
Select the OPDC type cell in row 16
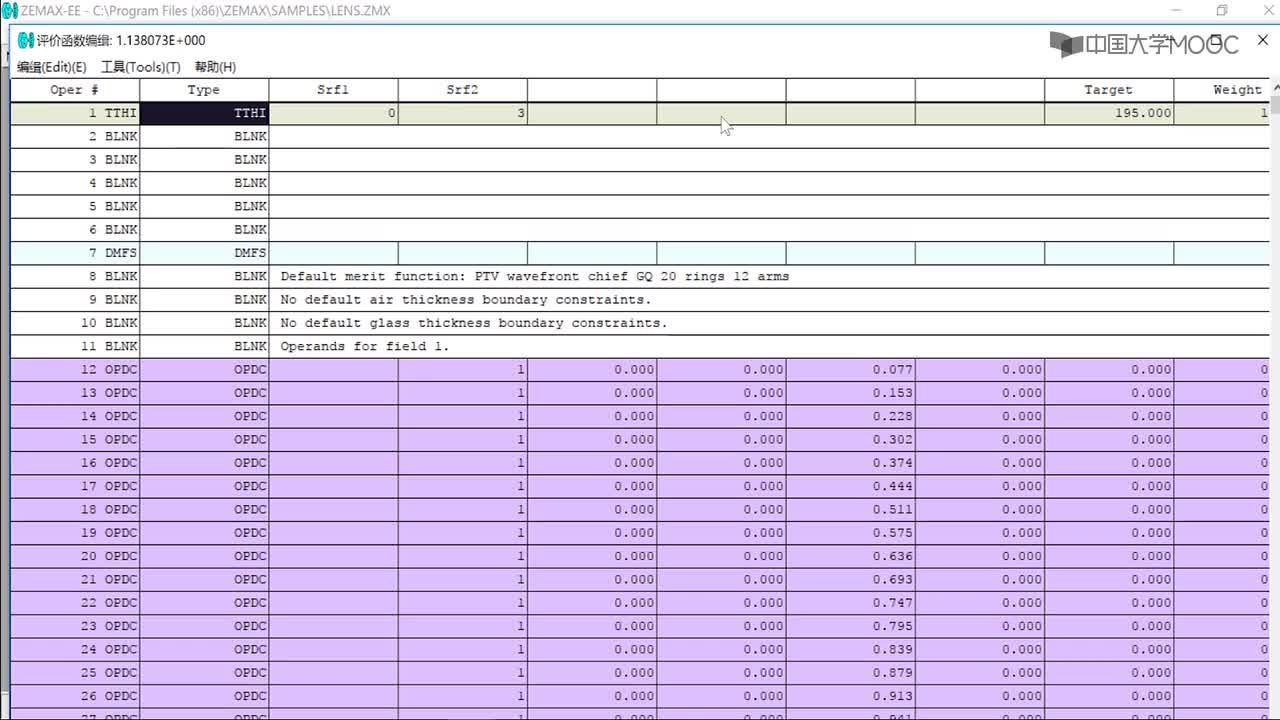click(x=204, y=463)
